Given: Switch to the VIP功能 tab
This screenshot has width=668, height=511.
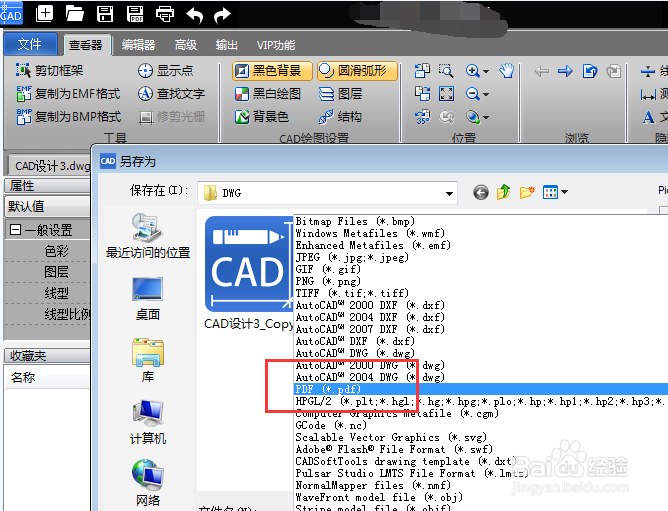Looking at the screenshot, I should point(276,45).
